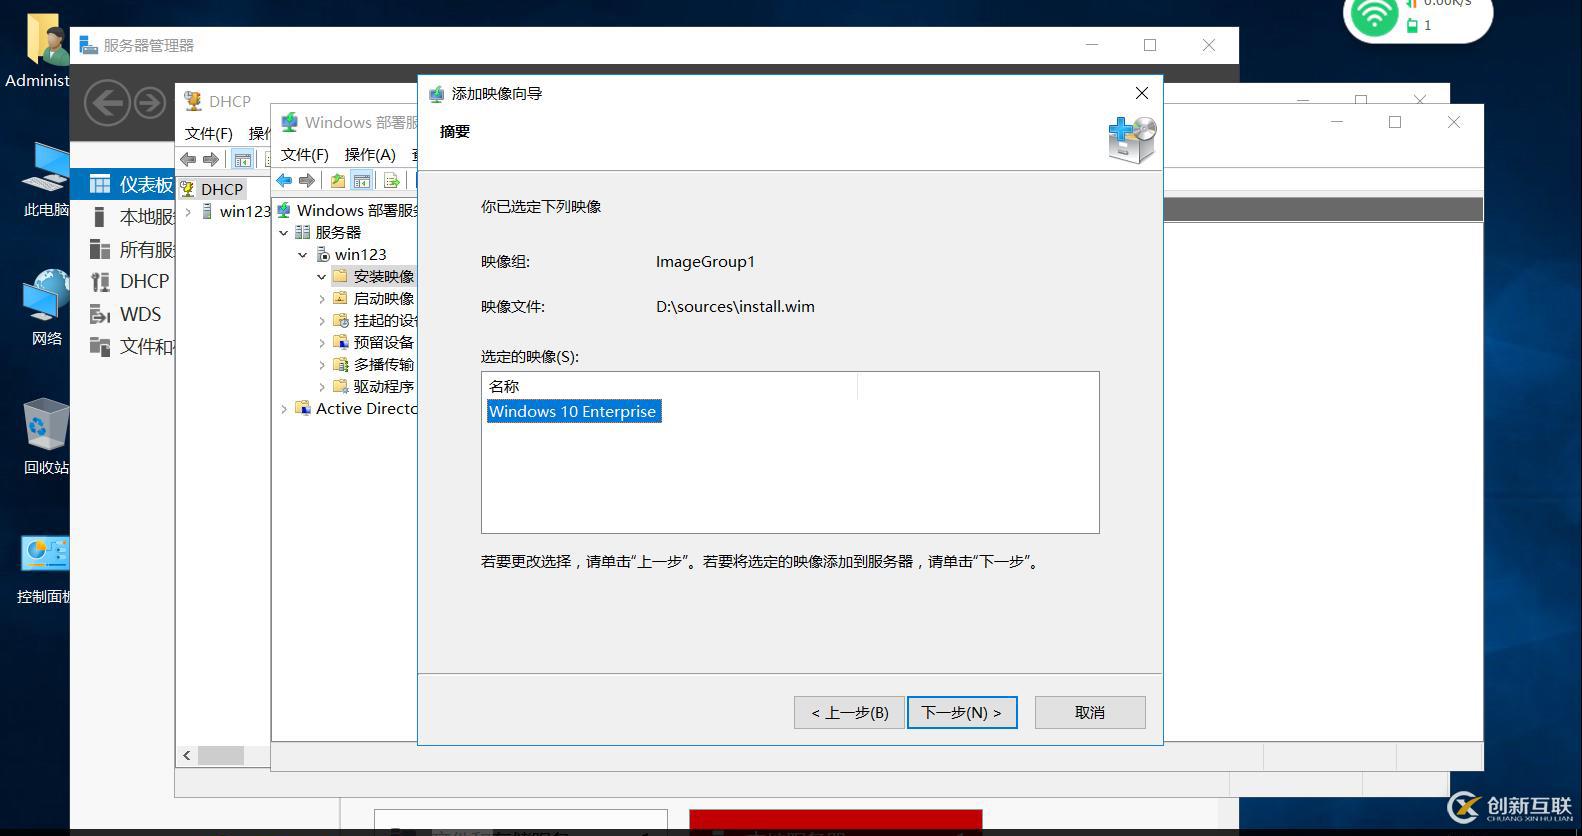Select Windows 10 Enterprise in the image list

[x=573, y=411]
